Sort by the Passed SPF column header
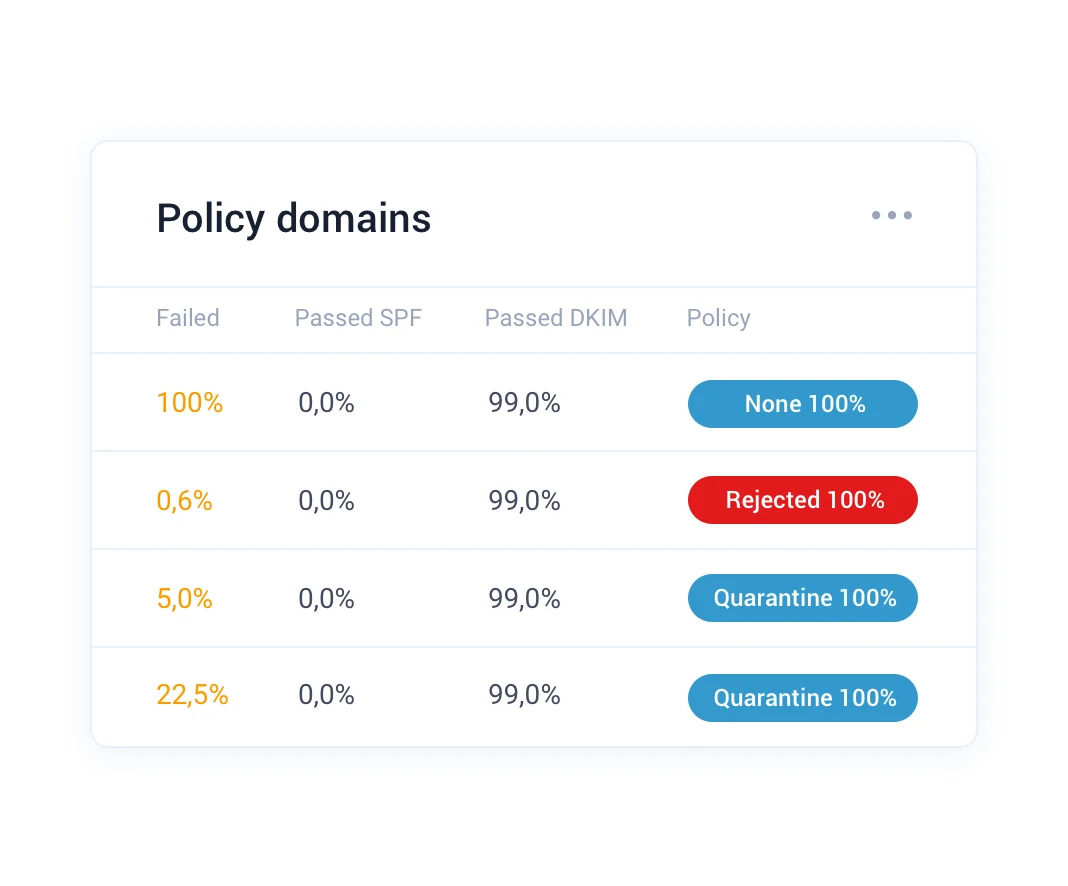The image size is (1068, 886). pyautogui.click(x=358, y=318)
